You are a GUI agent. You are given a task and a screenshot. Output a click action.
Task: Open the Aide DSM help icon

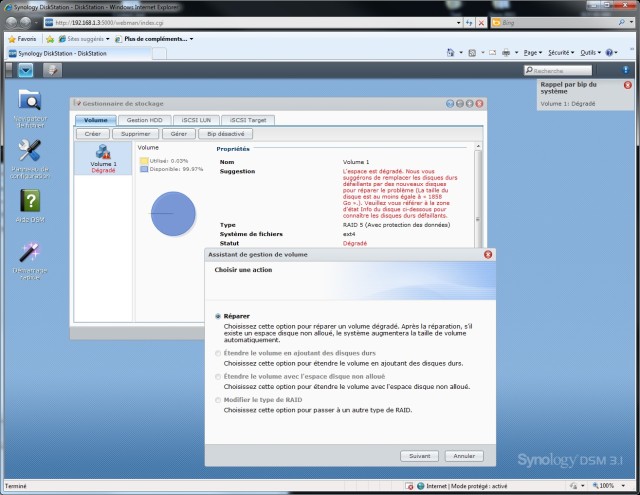(30, 205)
